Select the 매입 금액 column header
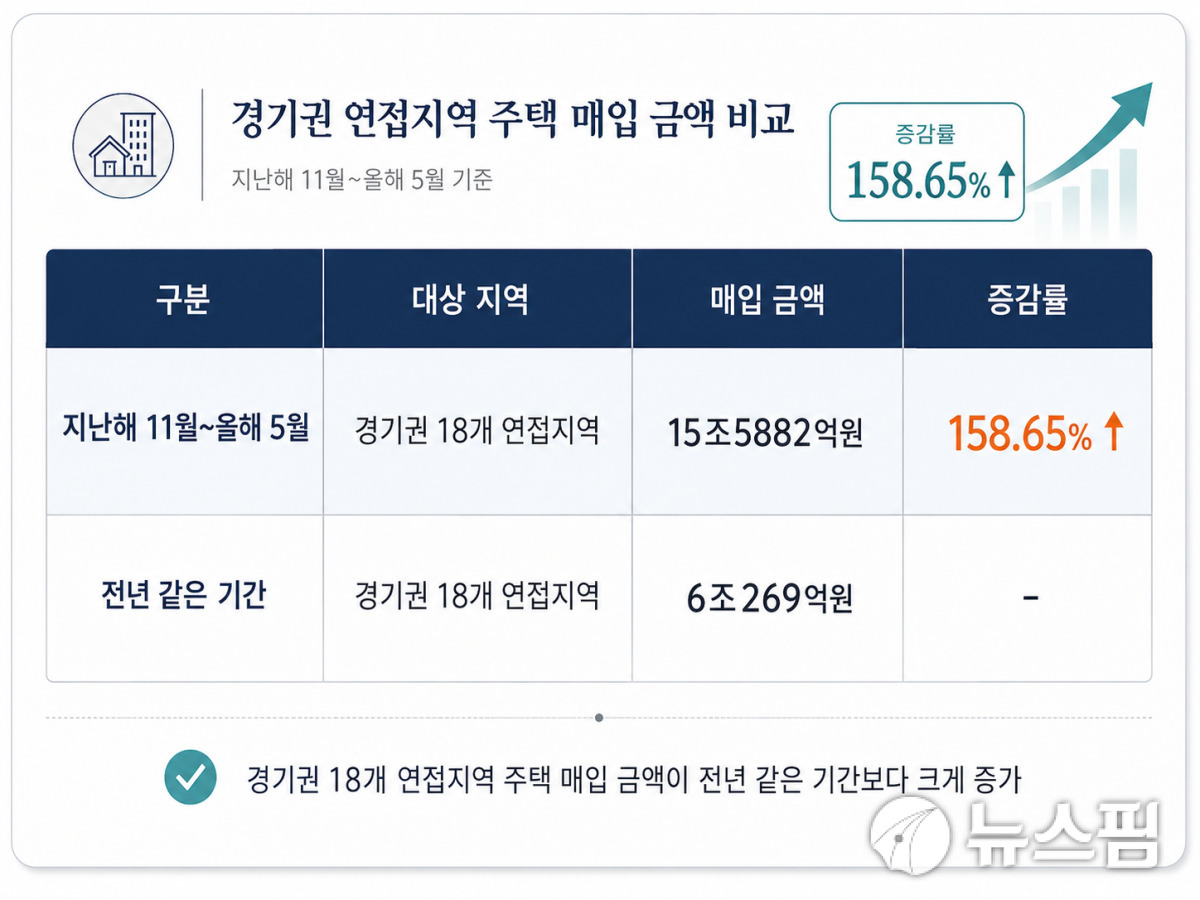The width and height of the screenshot is (1200, 900). [x=768, y=299]
